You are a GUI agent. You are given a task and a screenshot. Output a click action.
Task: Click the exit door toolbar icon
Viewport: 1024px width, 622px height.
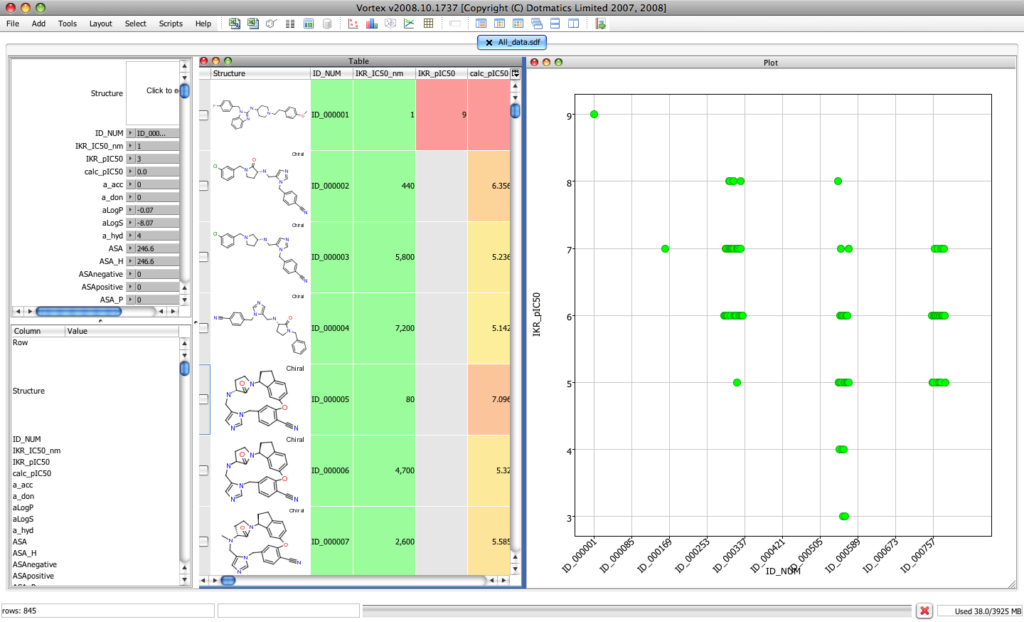pyautogui.click(x=600, y=24)
